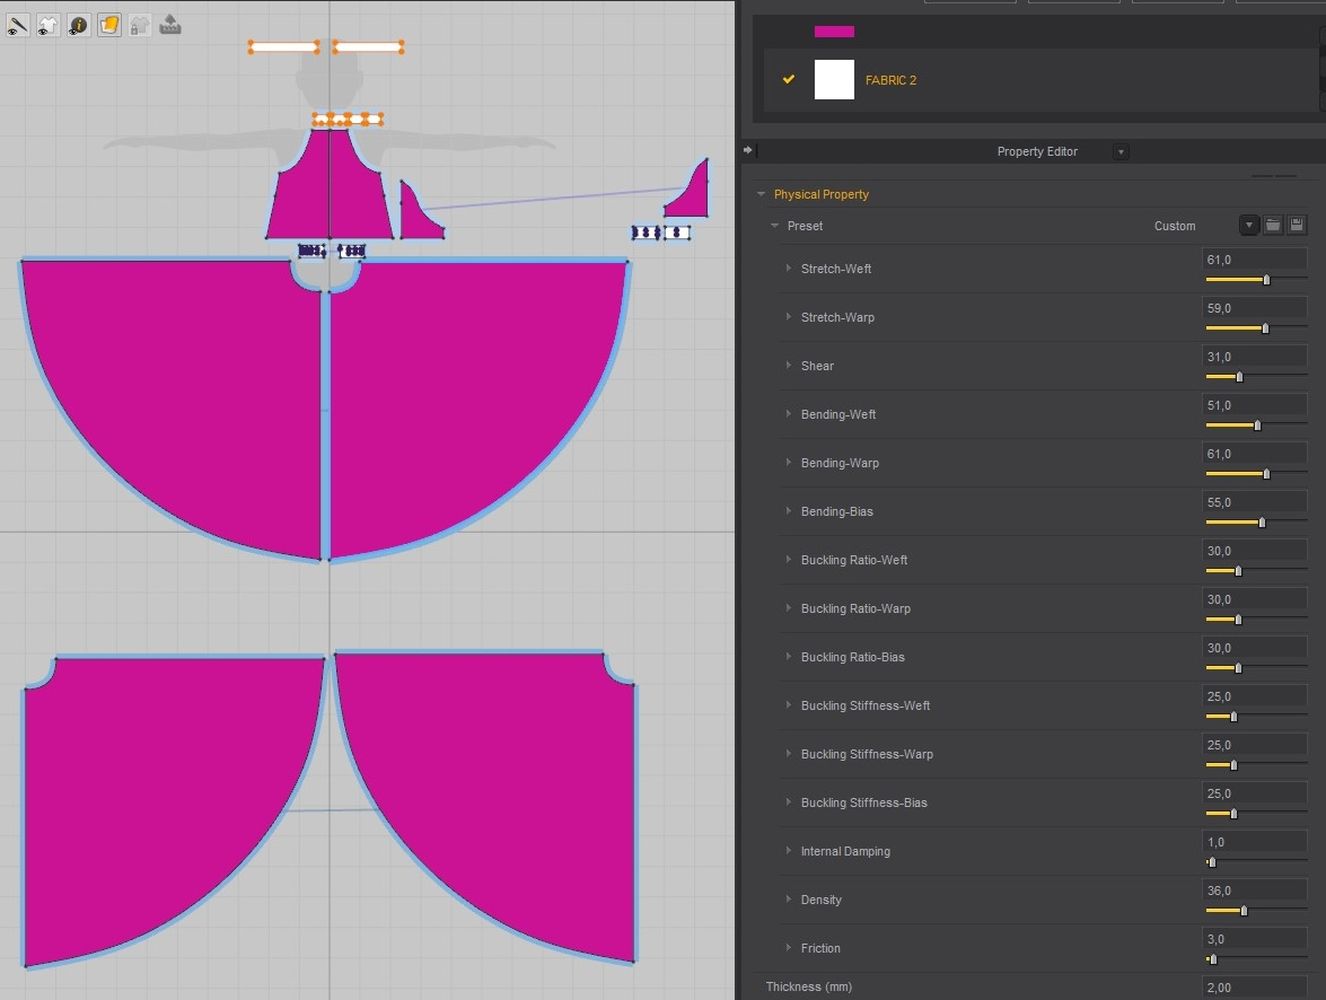The width and height of the screenshot is (1326, 1000).
Task: Click the arrow icon left of Property Editor
Action: click(x=748, y=150)
